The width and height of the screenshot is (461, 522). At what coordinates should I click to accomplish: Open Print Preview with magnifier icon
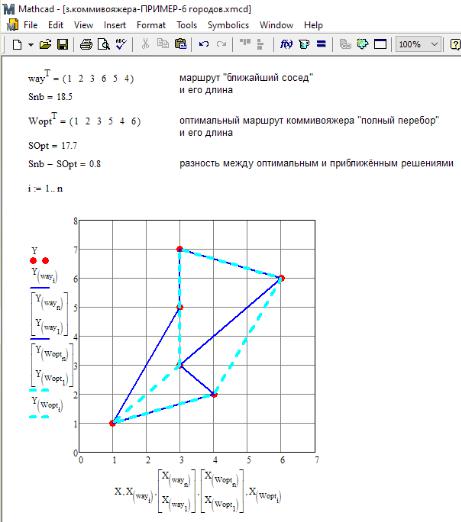pos(104,44)
